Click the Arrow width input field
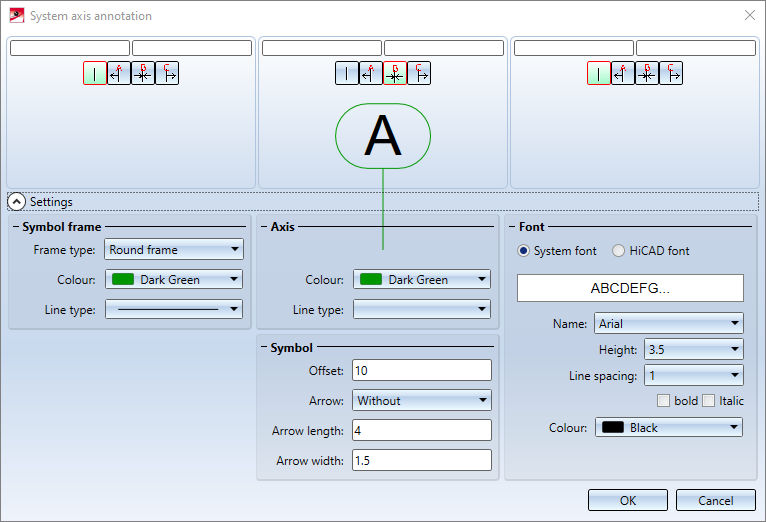This screenshot has height=522, width=766. pyautogui.click(x=422, y=460)
